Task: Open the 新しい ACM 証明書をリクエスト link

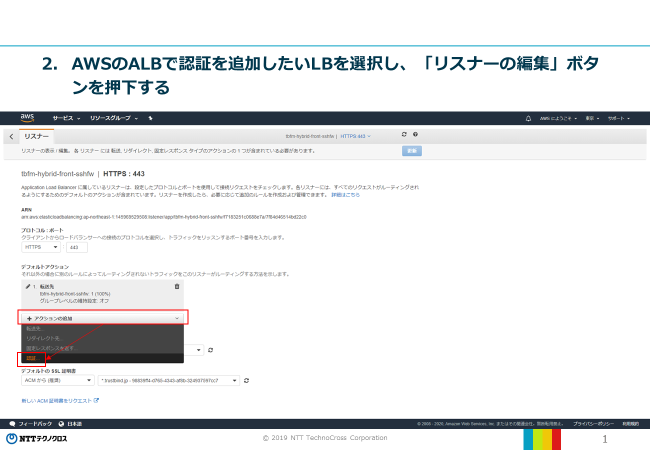Action: 60,401
